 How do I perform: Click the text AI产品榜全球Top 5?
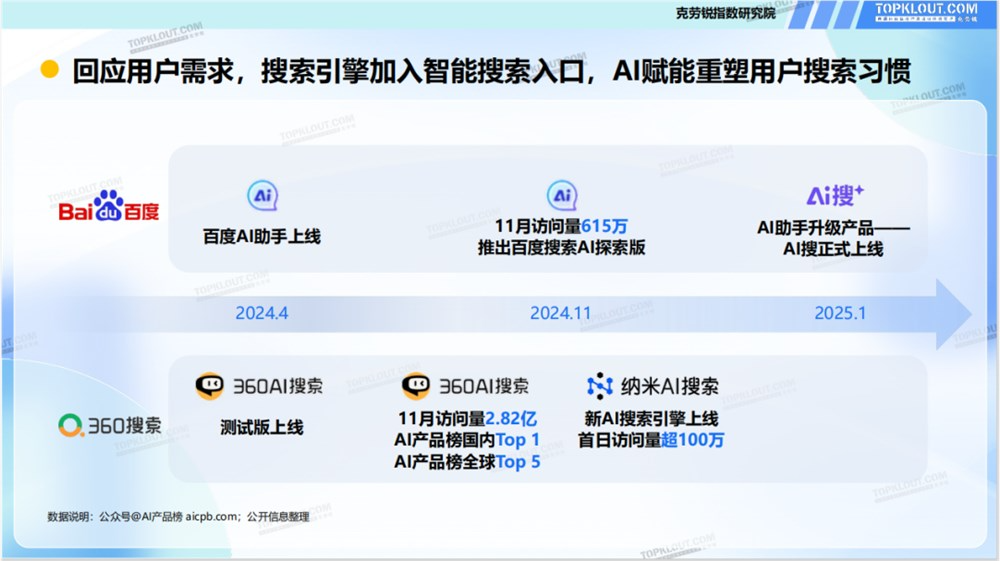(467, 462)
